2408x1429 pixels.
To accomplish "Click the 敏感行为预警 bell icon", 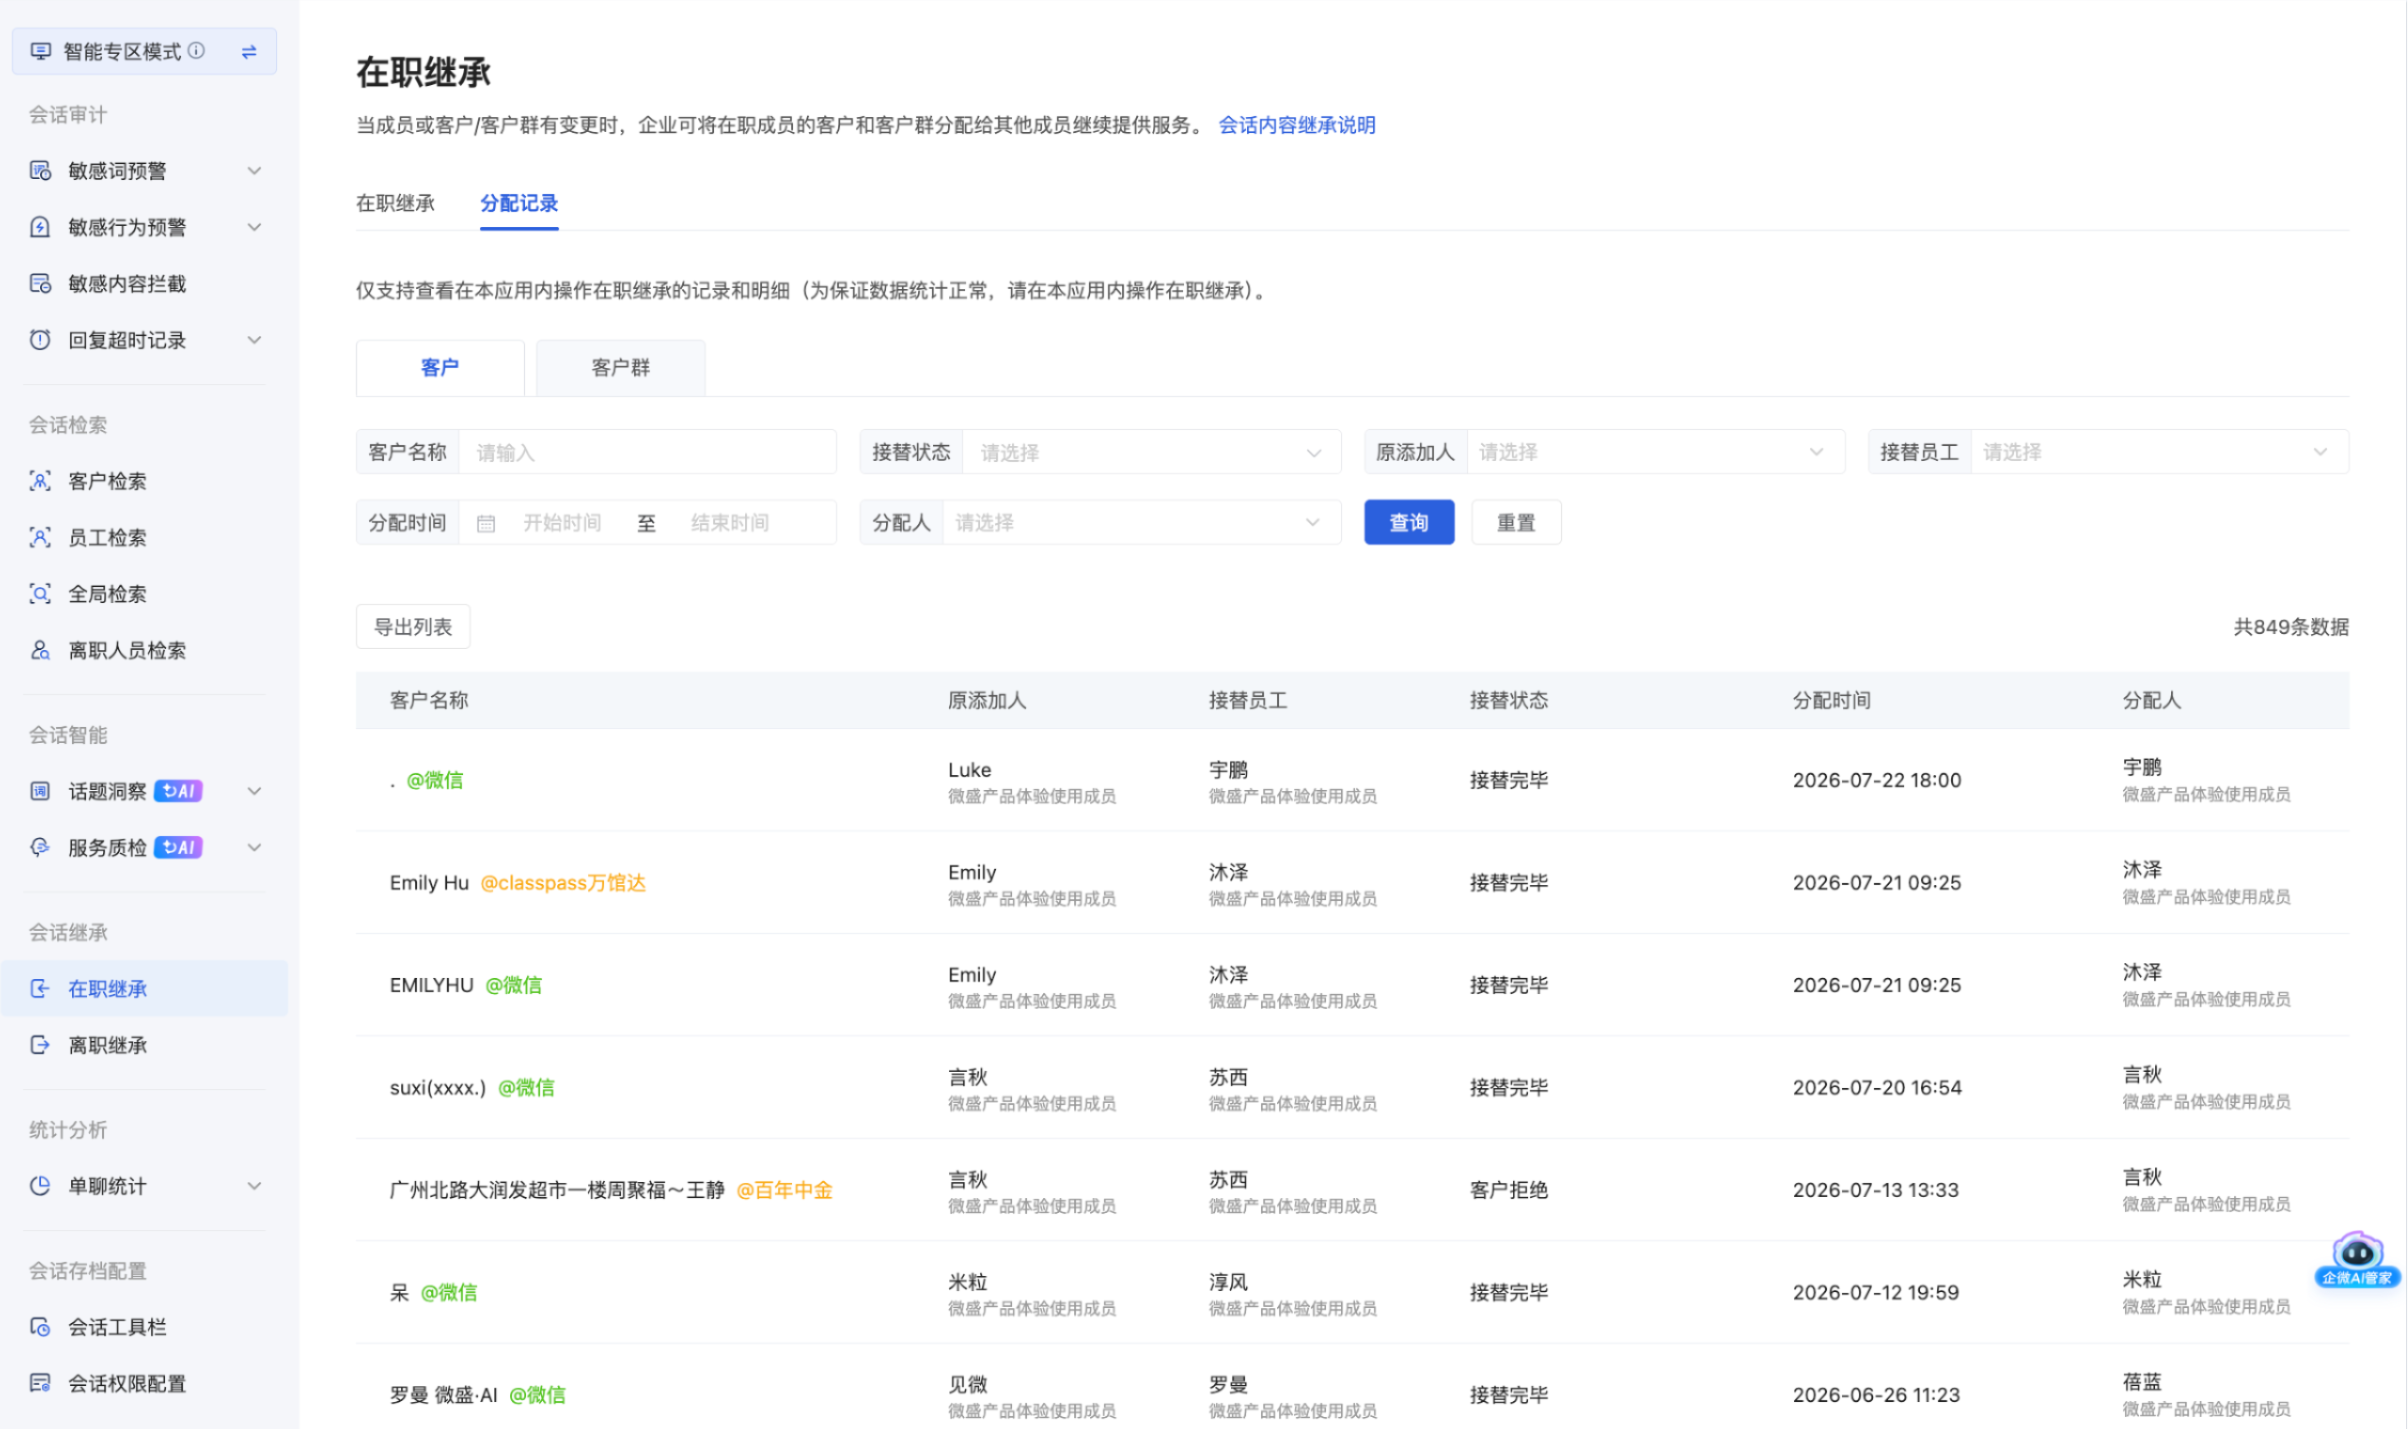I will pos(40,227).
